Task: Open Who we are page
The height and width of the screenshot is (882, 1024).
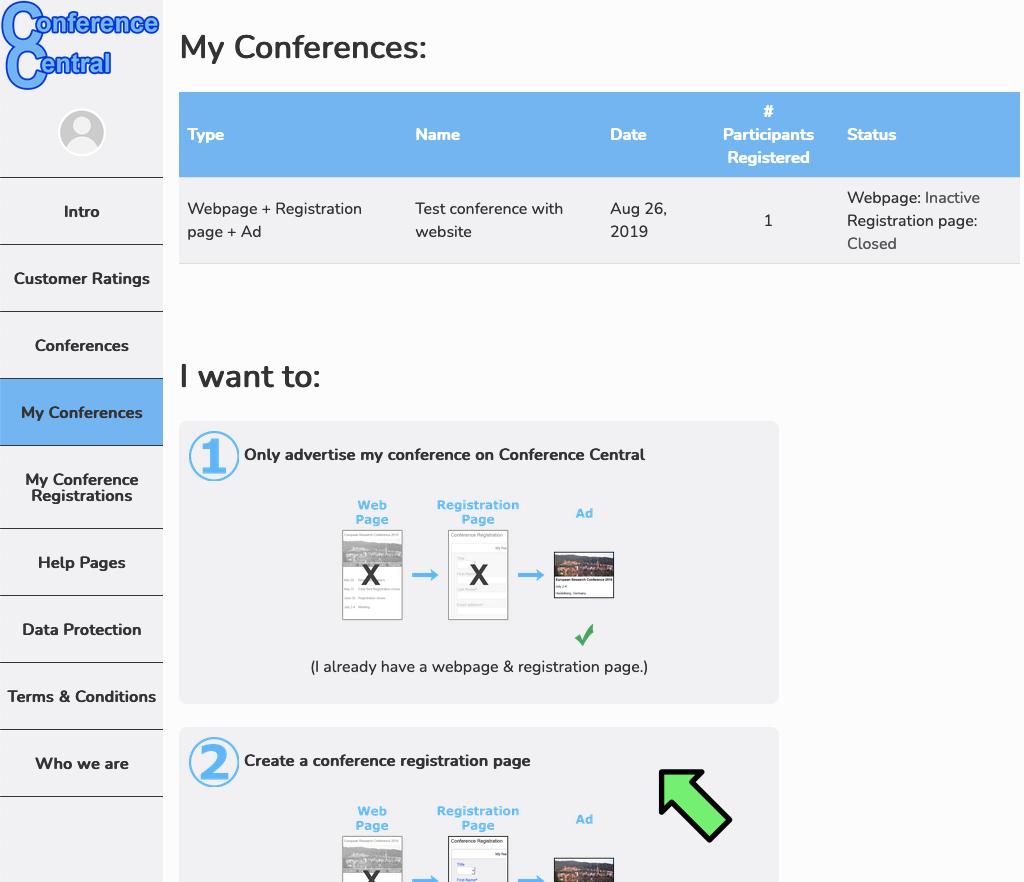Action: click(x=82, y=764)
